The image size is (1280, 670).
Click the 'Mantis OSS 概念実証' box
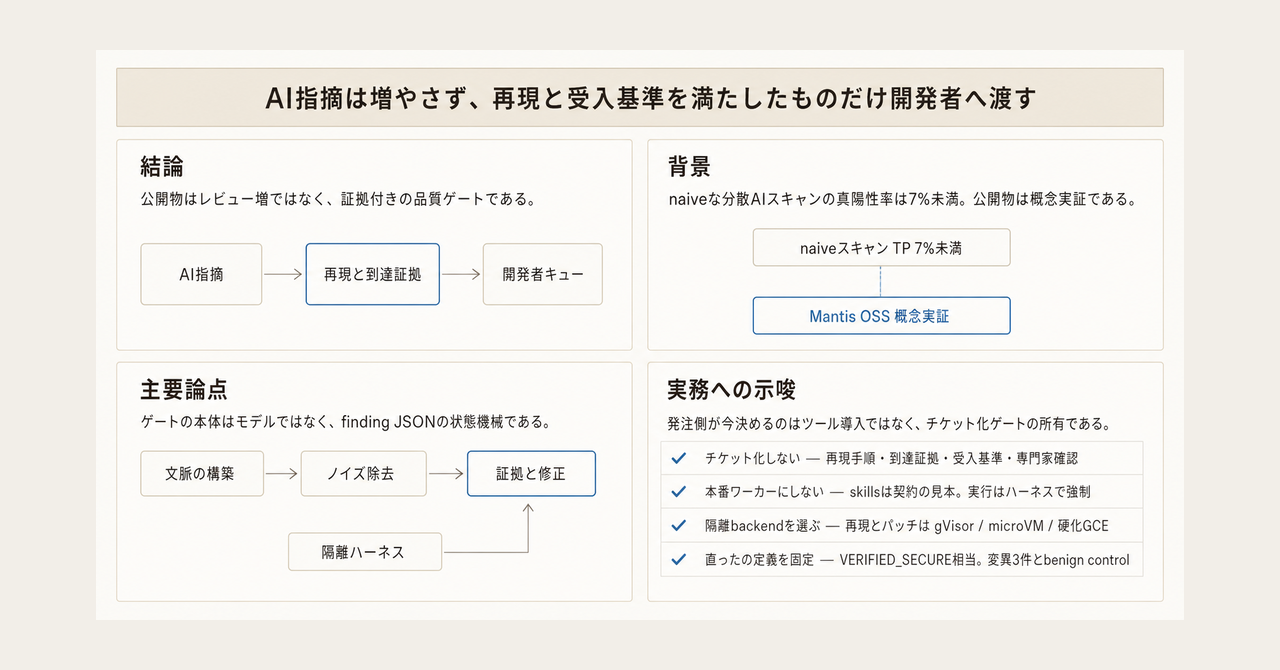point(881,316)
